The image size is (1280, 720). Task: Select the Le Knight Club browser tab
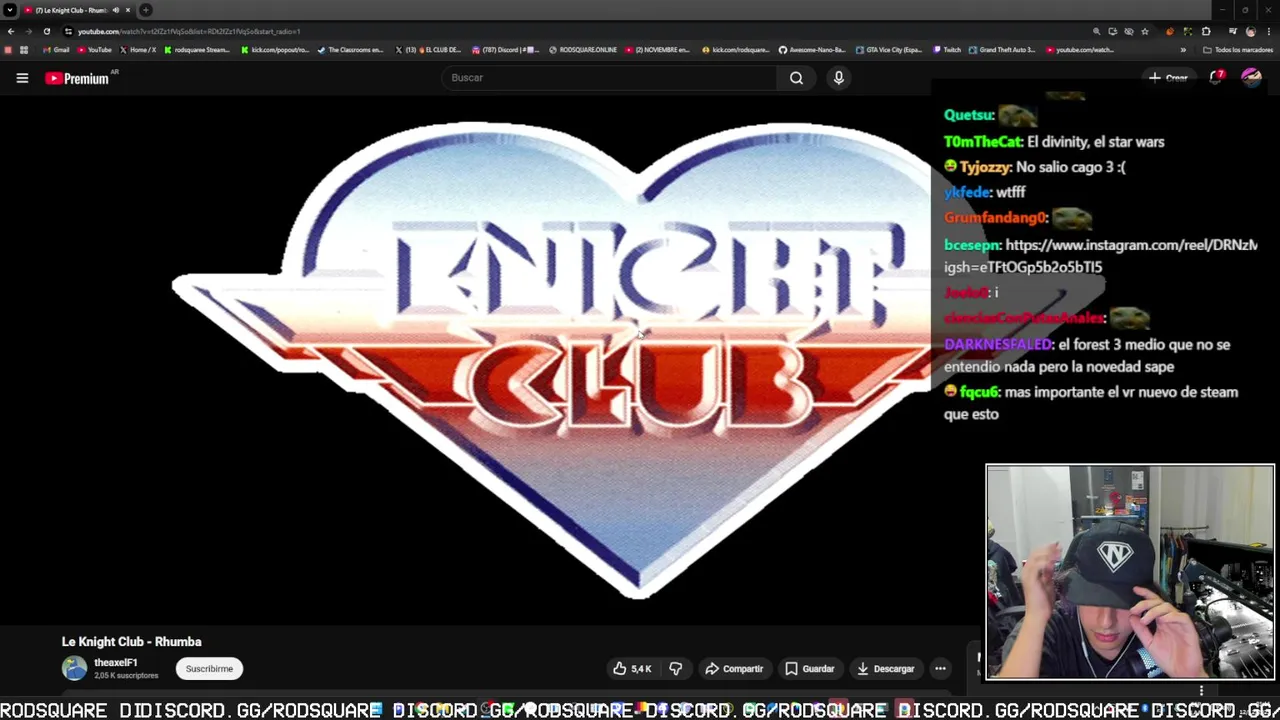click(x=75, y=10)
